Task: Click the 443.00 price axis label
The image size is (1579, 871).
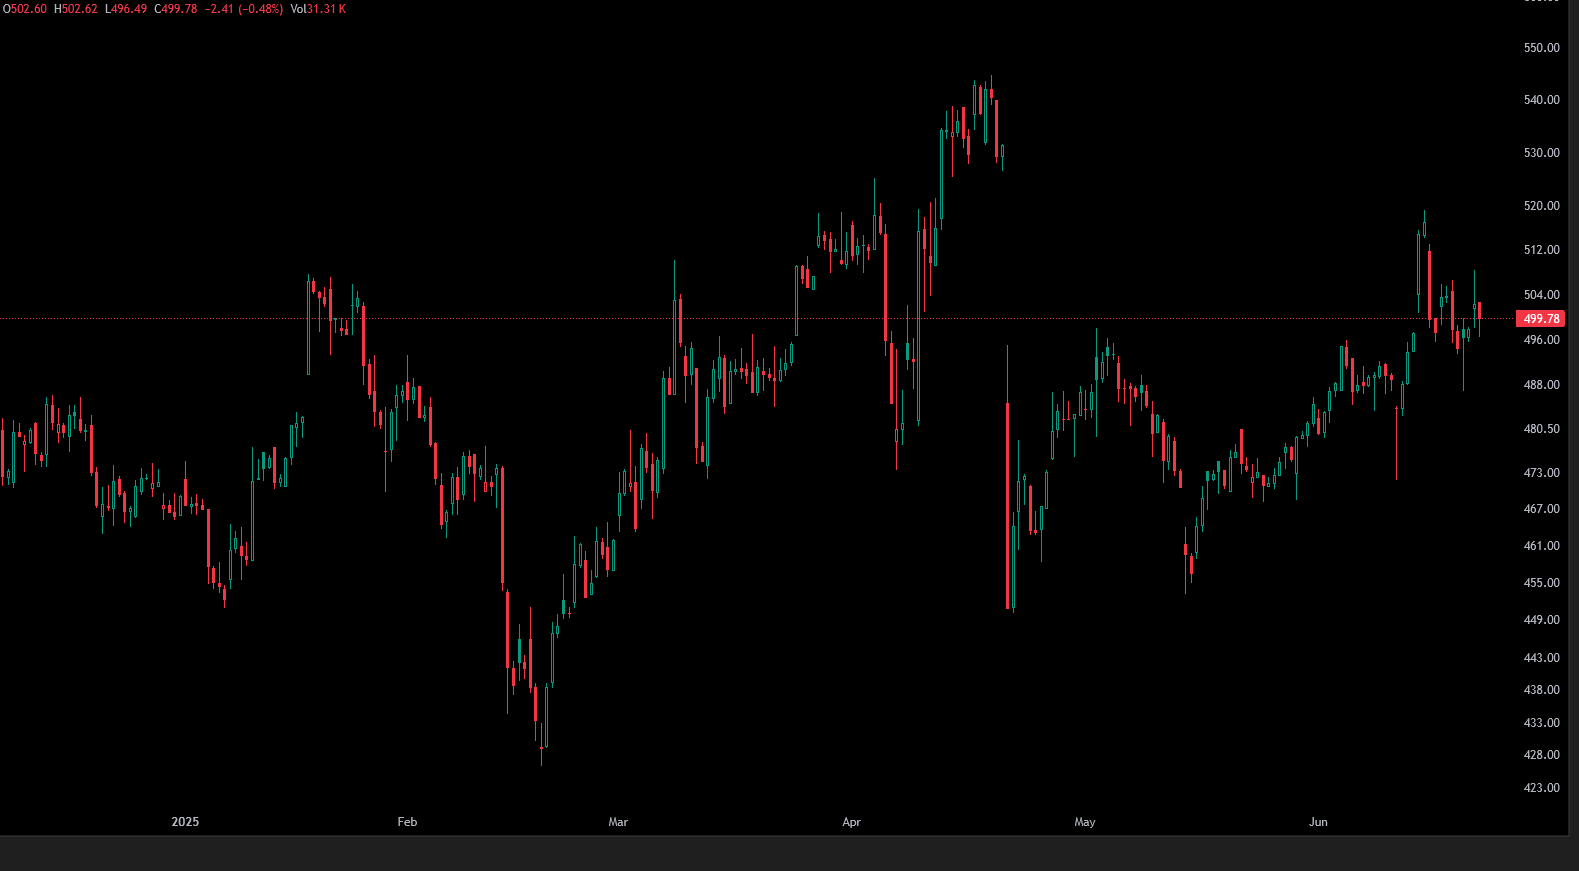Action: coord(1541,658)
